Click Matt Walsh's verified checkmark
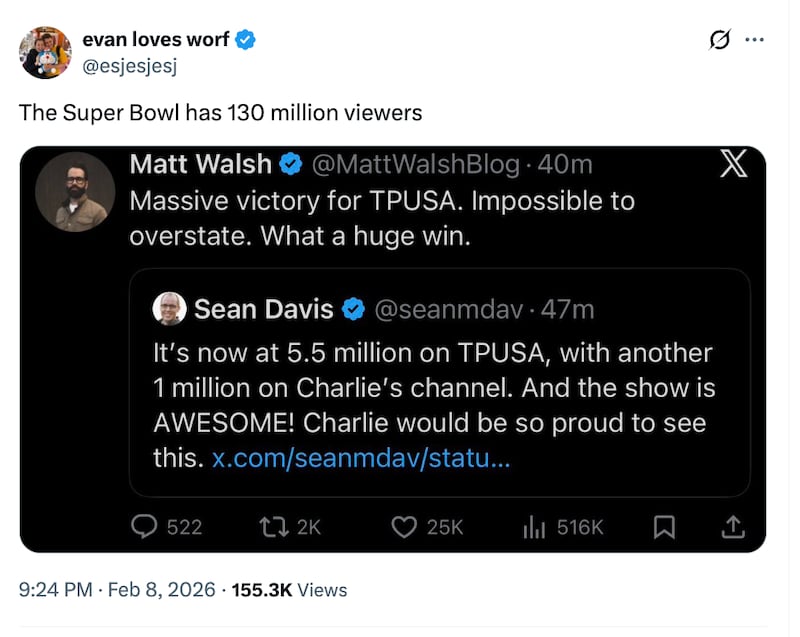 [x=291, y=164]
